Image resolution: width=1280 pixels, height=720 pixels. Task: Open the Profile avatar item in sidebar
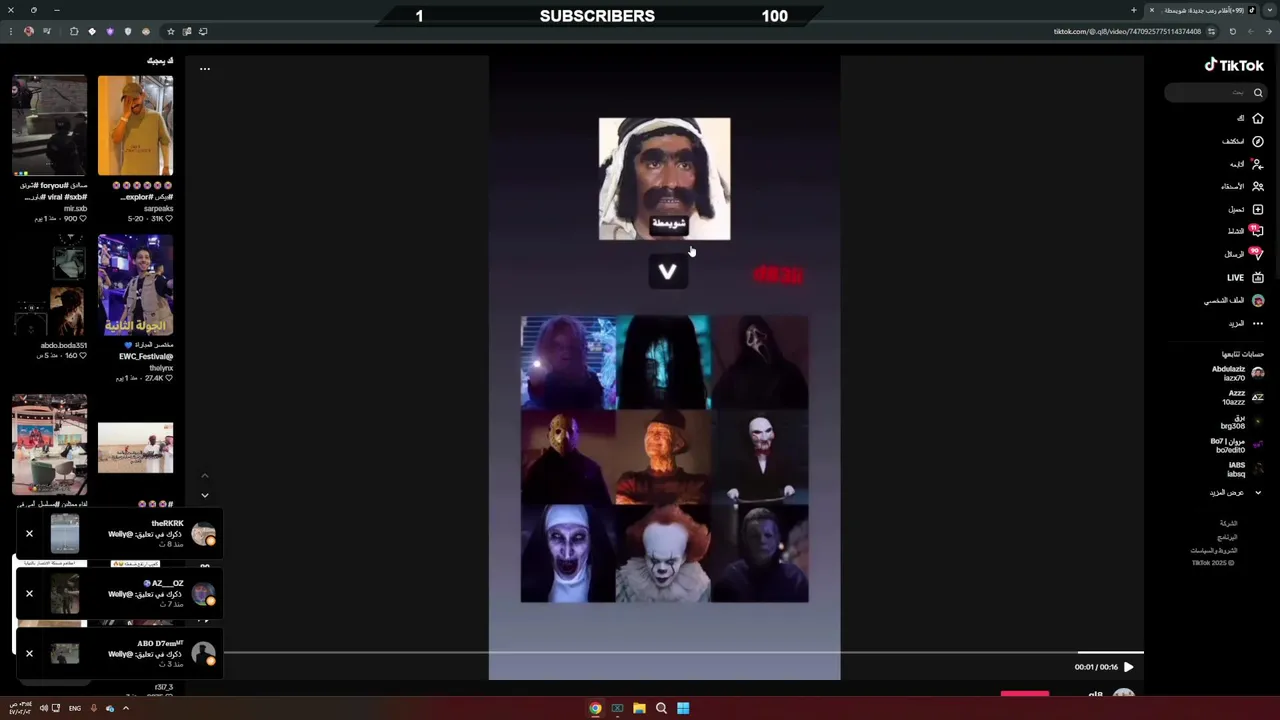(x=1258, y=300)
